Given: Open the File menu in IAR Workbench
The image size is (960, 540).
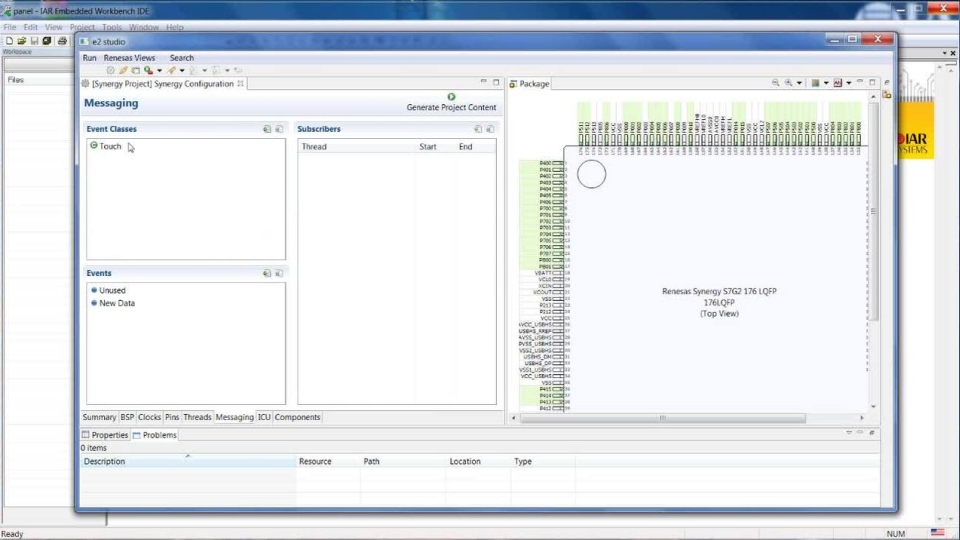Looking at the screenshot, I should 10,27.
